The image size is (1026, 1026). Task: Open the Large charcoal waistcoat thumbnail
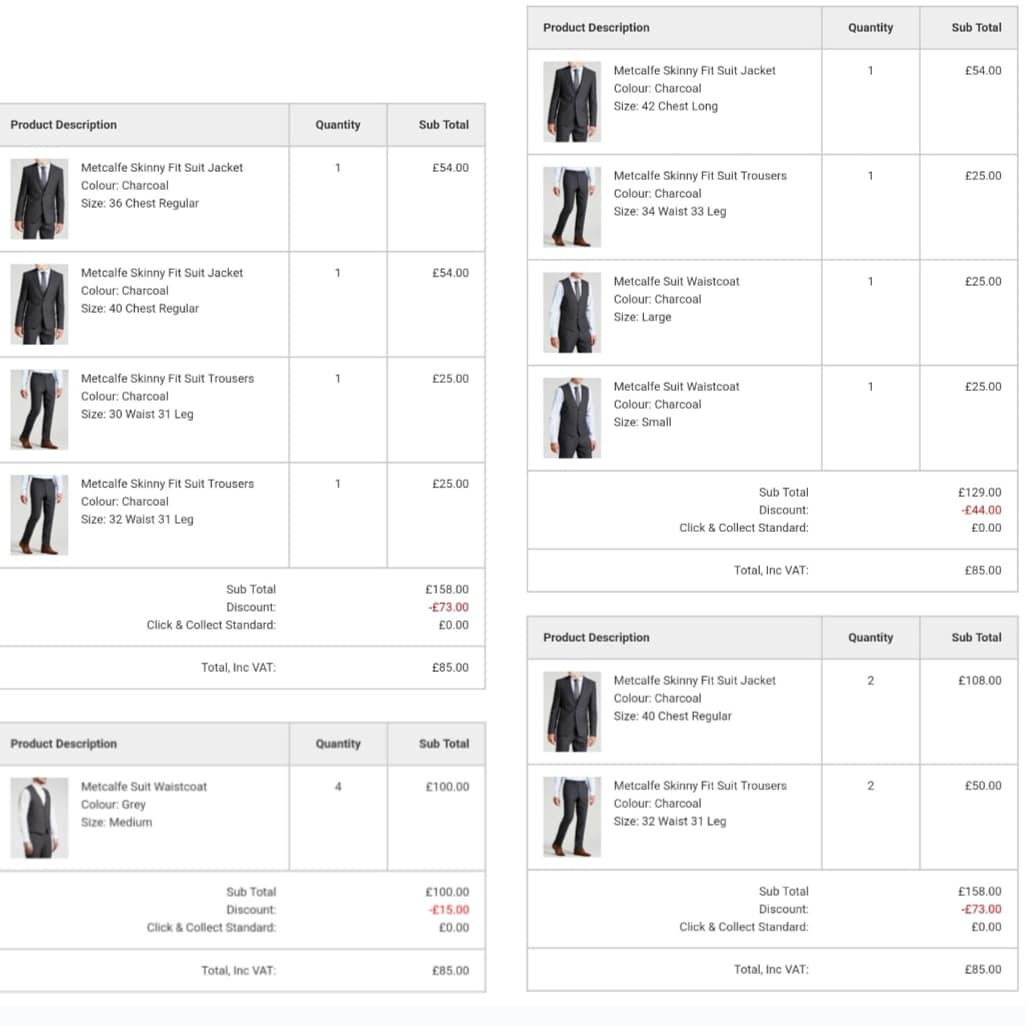point(573,312)
